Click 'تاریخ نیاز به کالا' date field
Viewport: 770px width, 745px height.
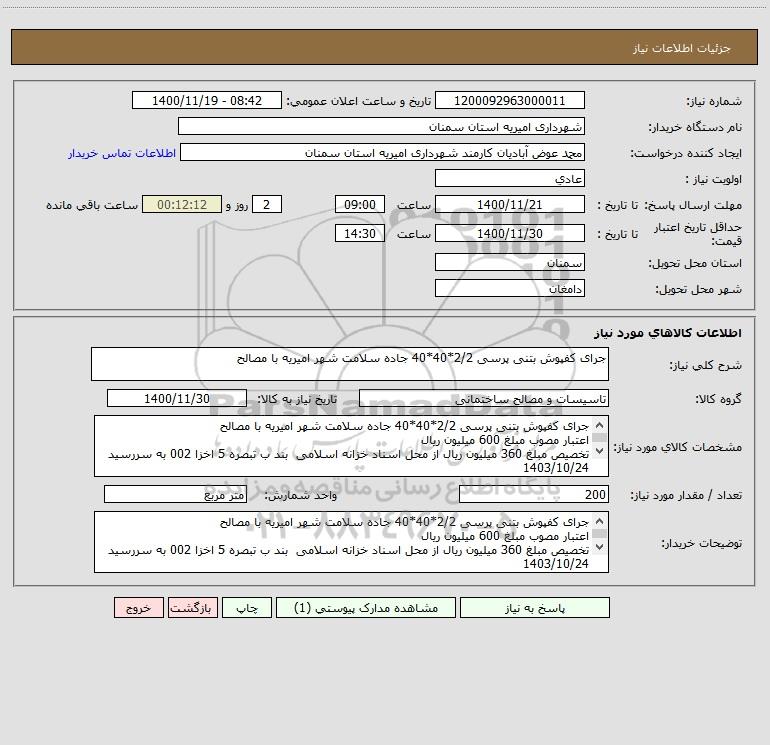[x=177, y=398]
